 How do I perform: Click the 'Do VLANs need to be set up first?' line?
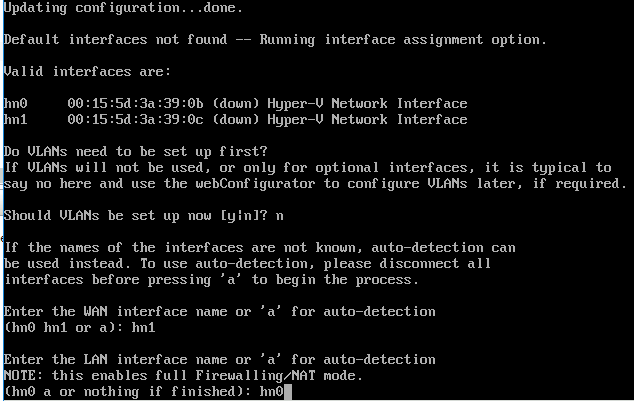pos(135,152)
